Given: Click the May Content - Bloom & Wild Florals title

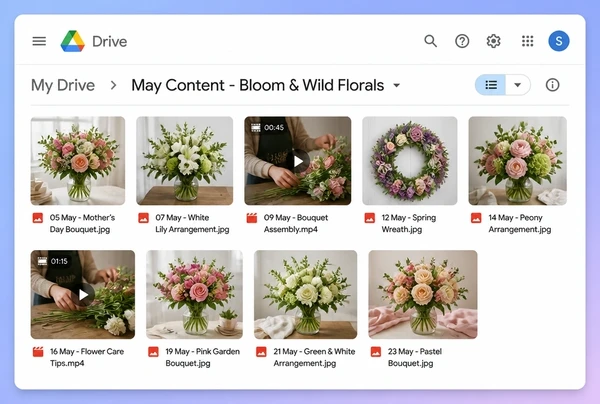Looking at the screenshot, I should tap(258, 85).
